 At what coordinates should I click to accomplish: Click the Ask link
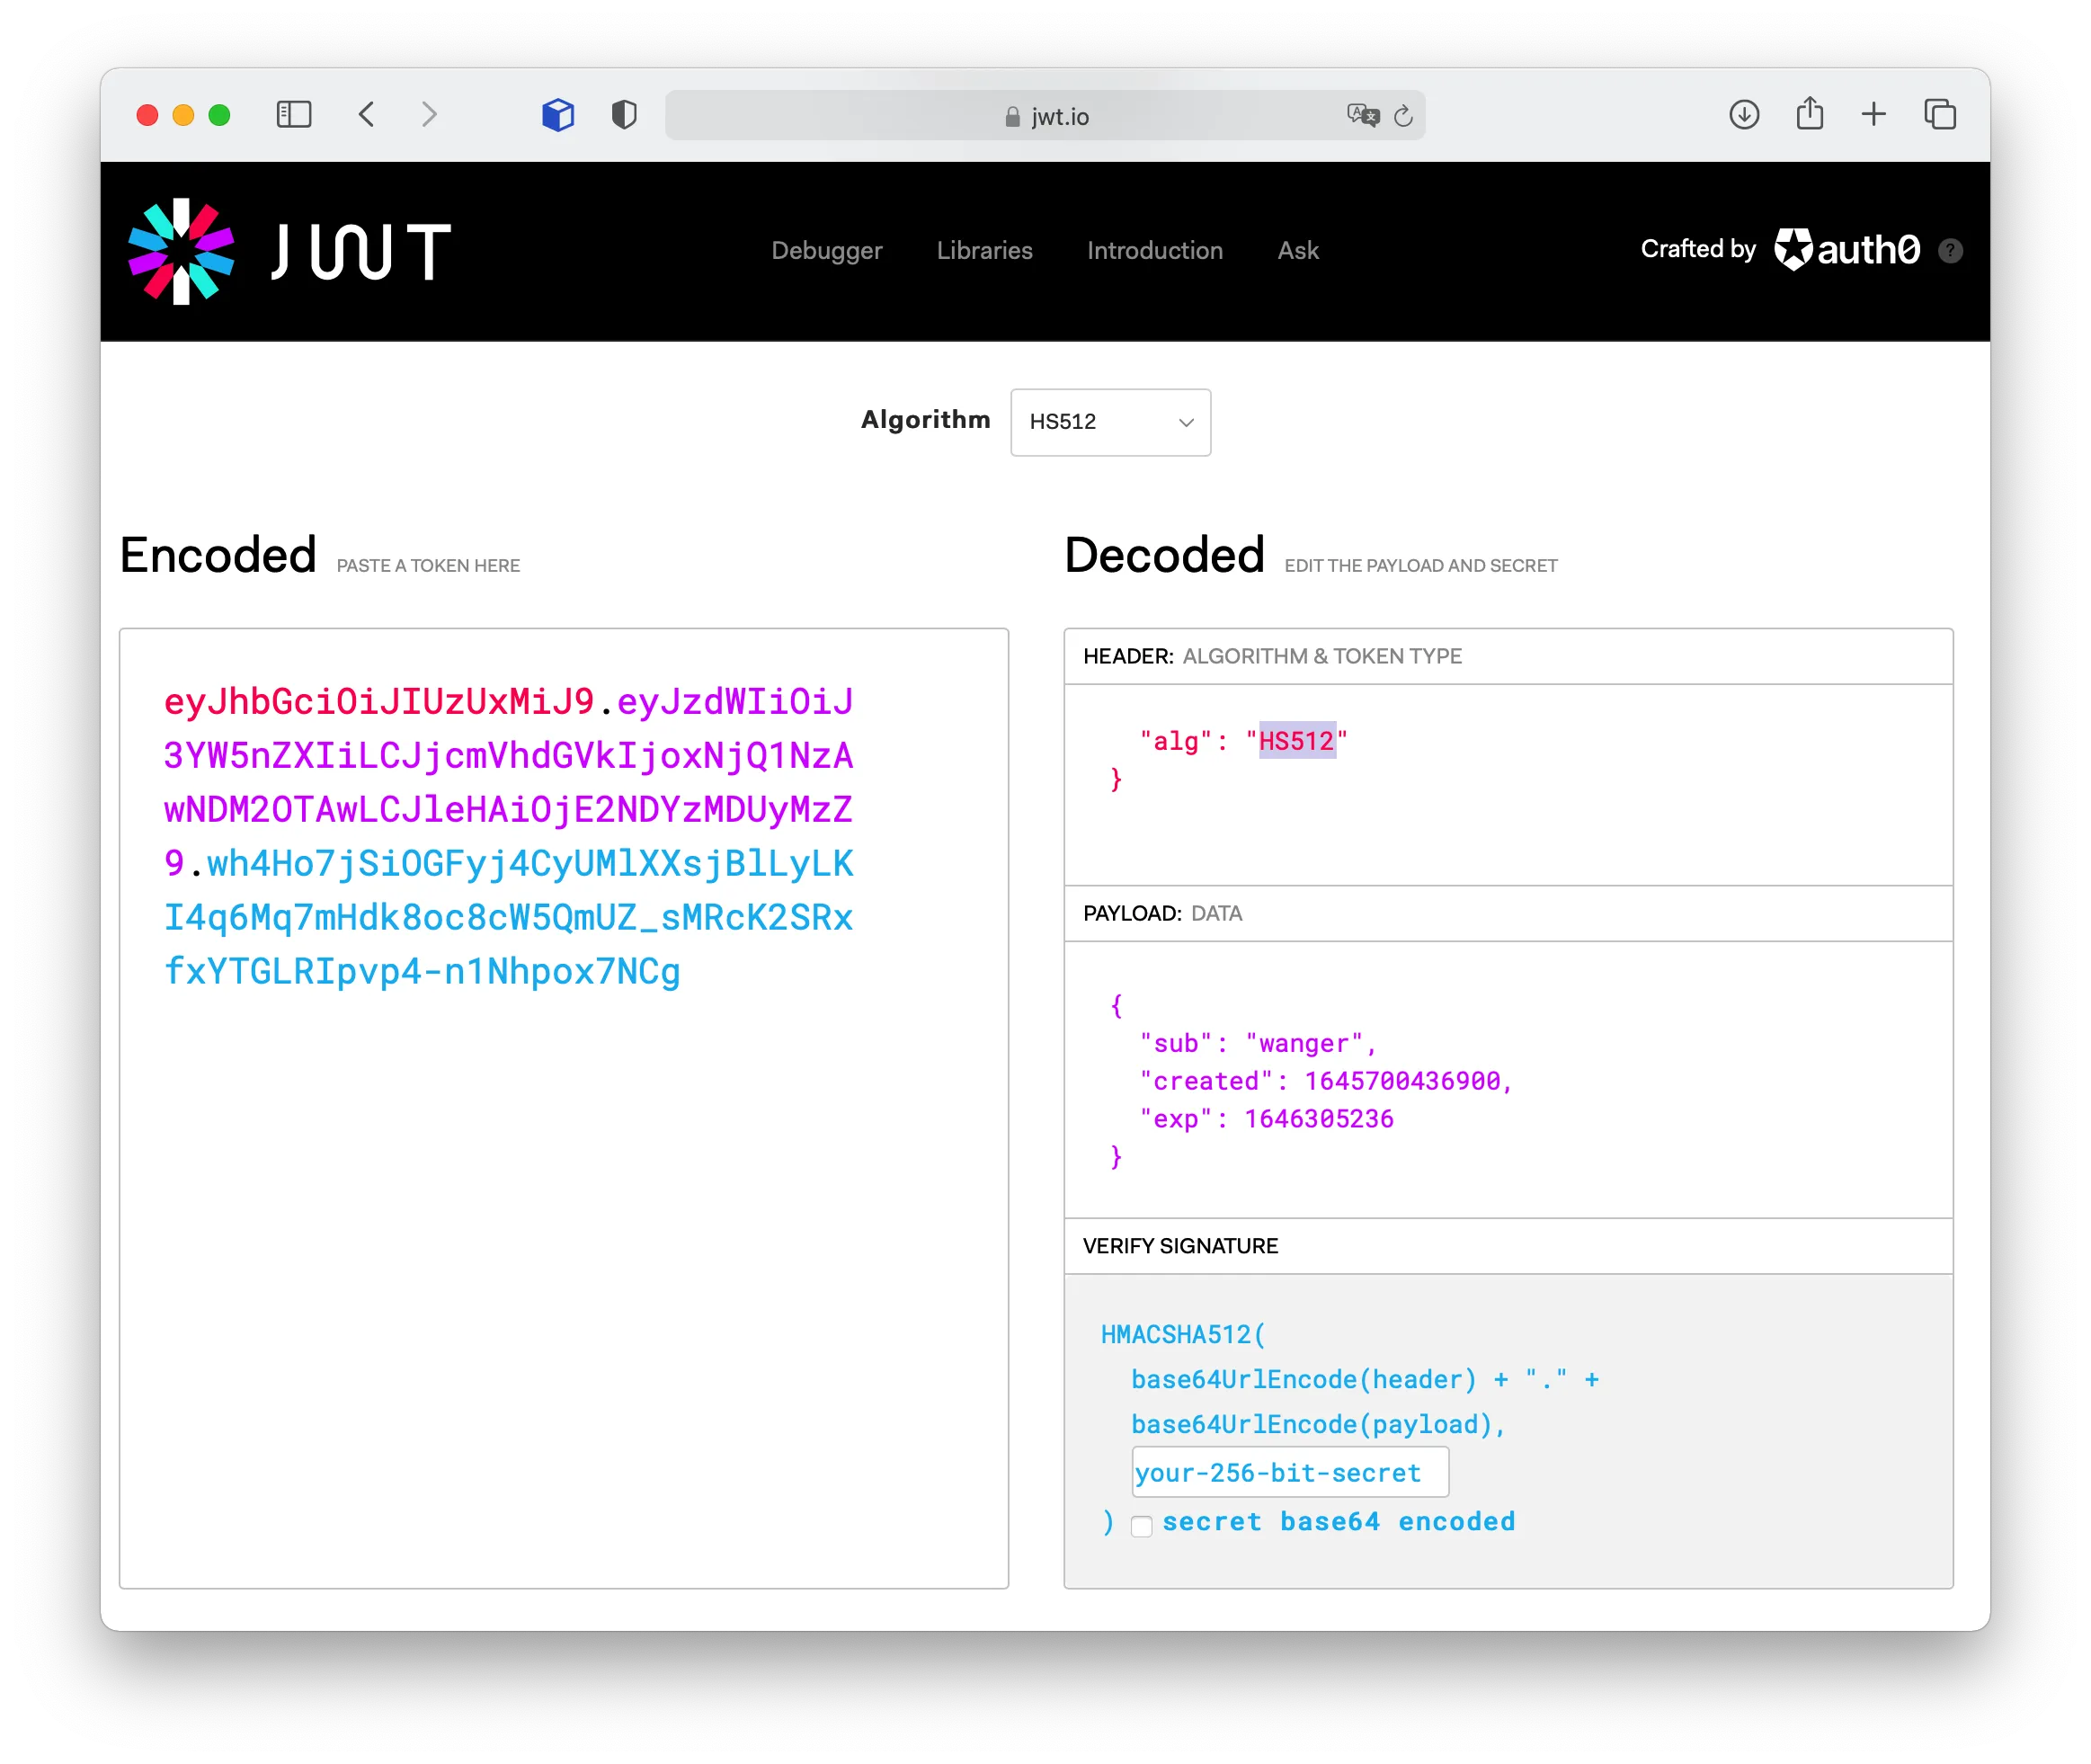point(1298,251)
